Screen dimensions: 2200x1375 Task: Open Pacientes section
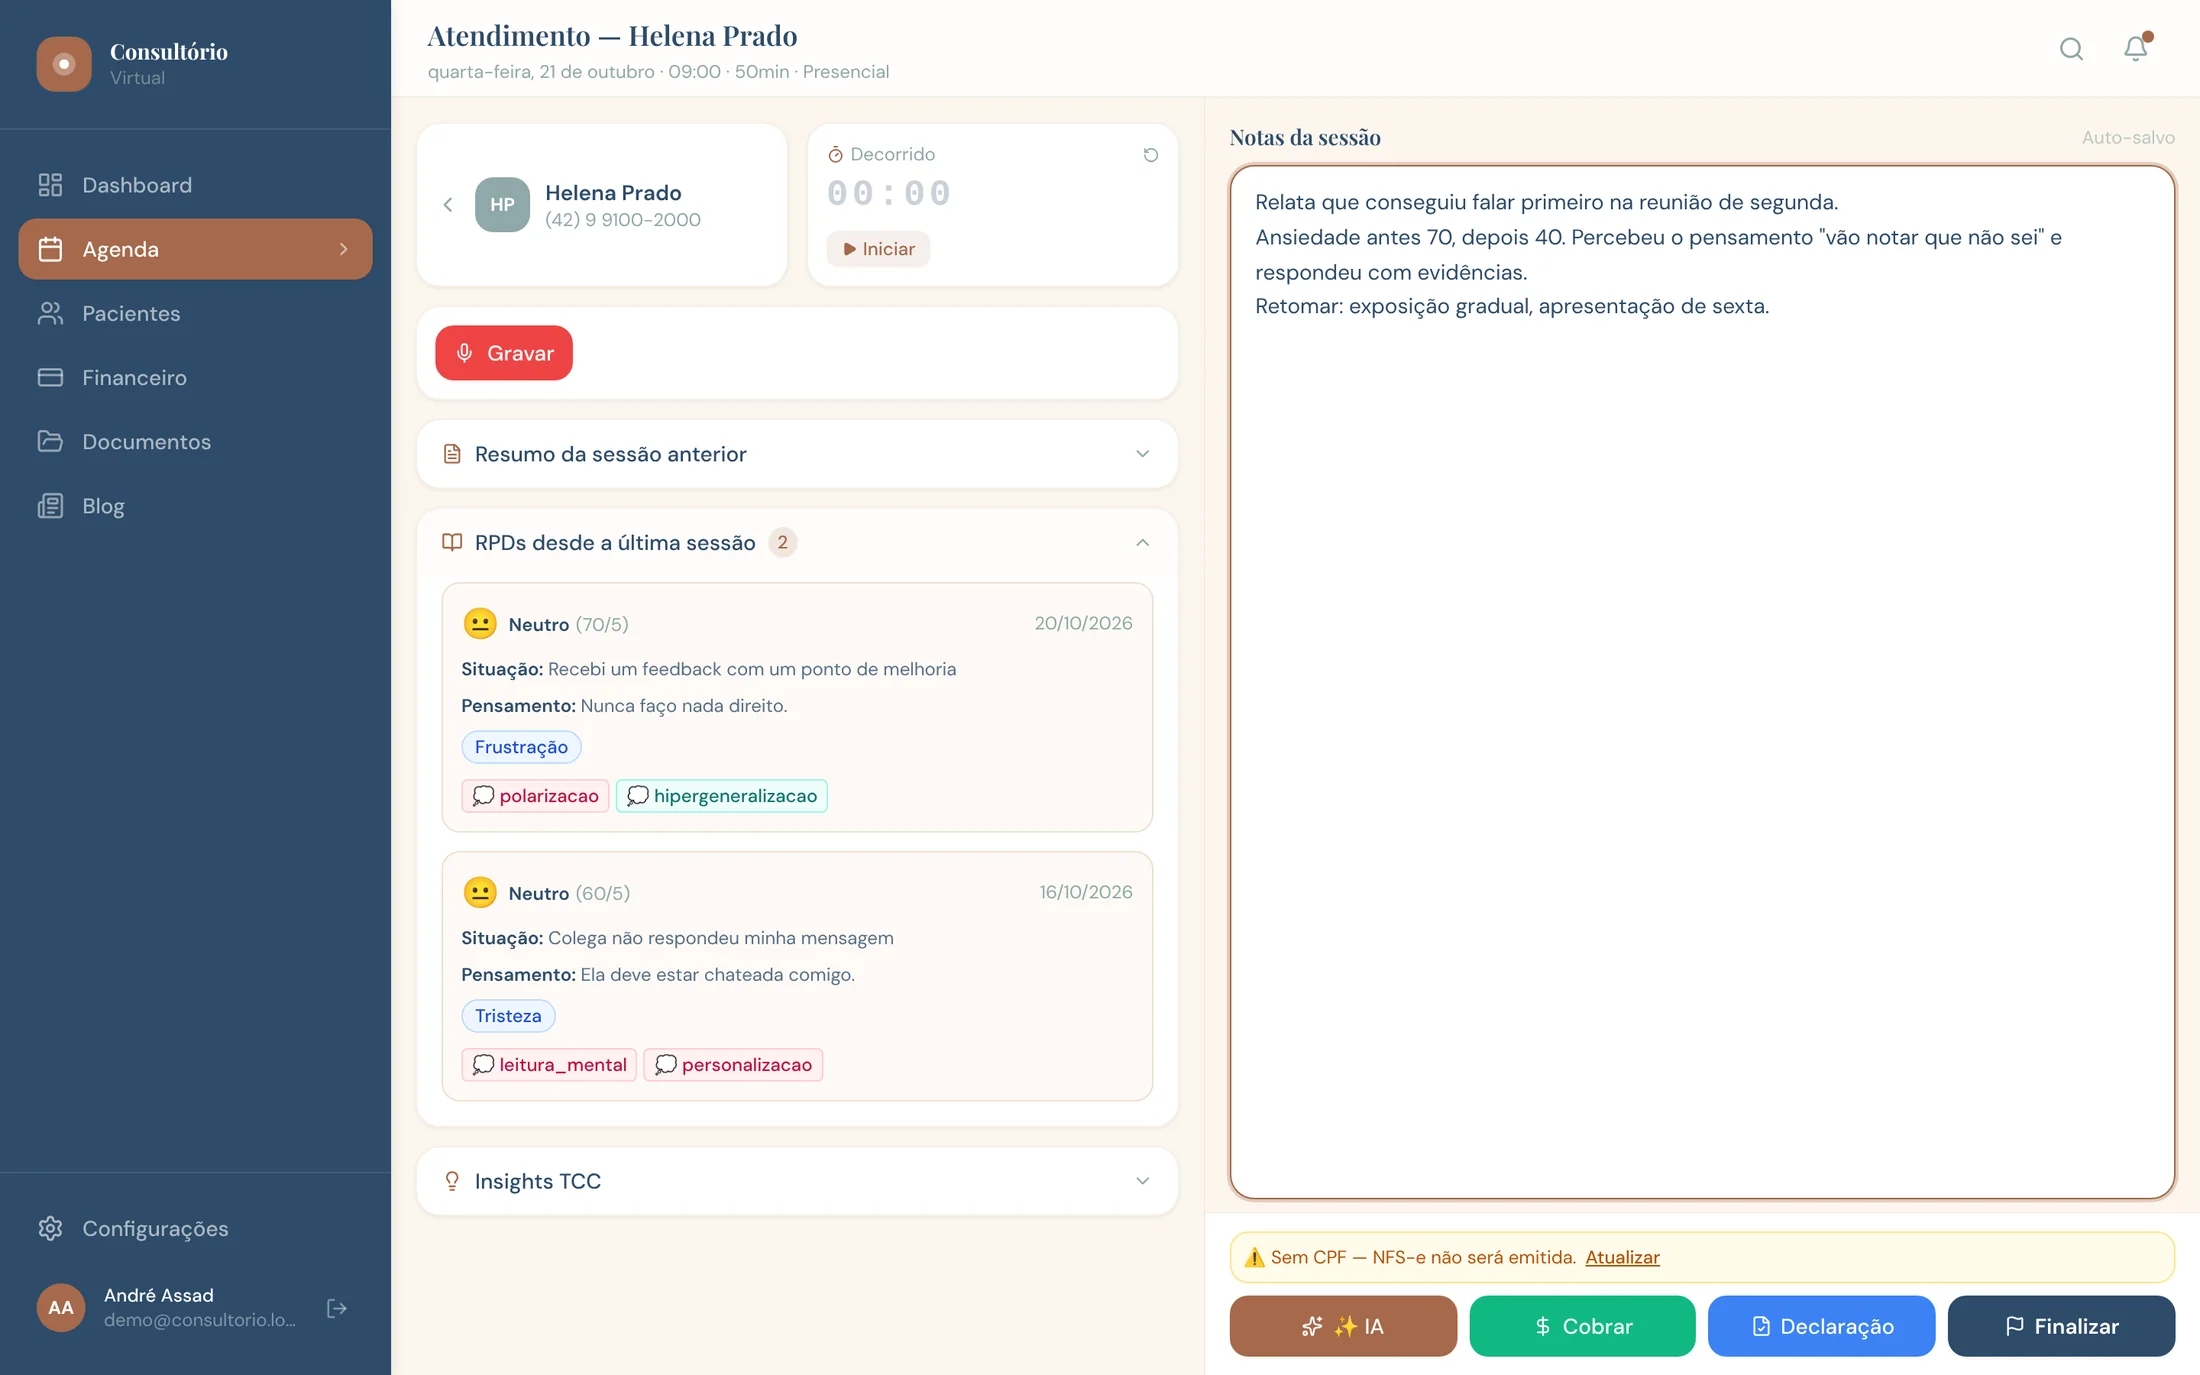195,313
